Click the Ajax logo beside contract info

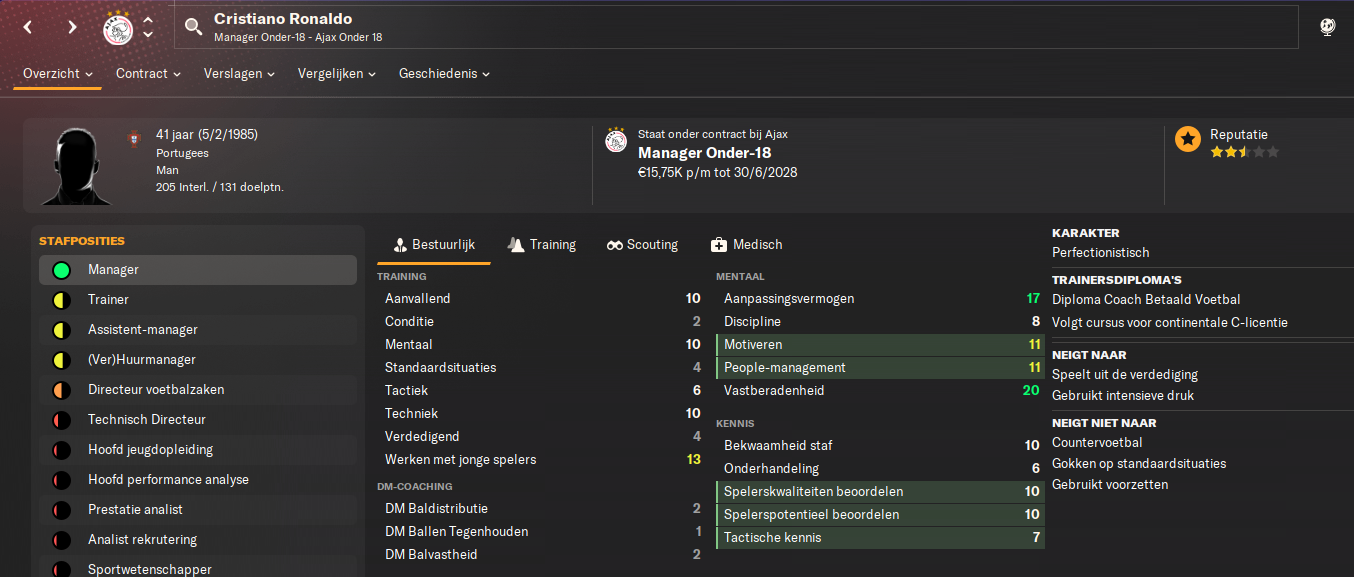coord(616,140)
